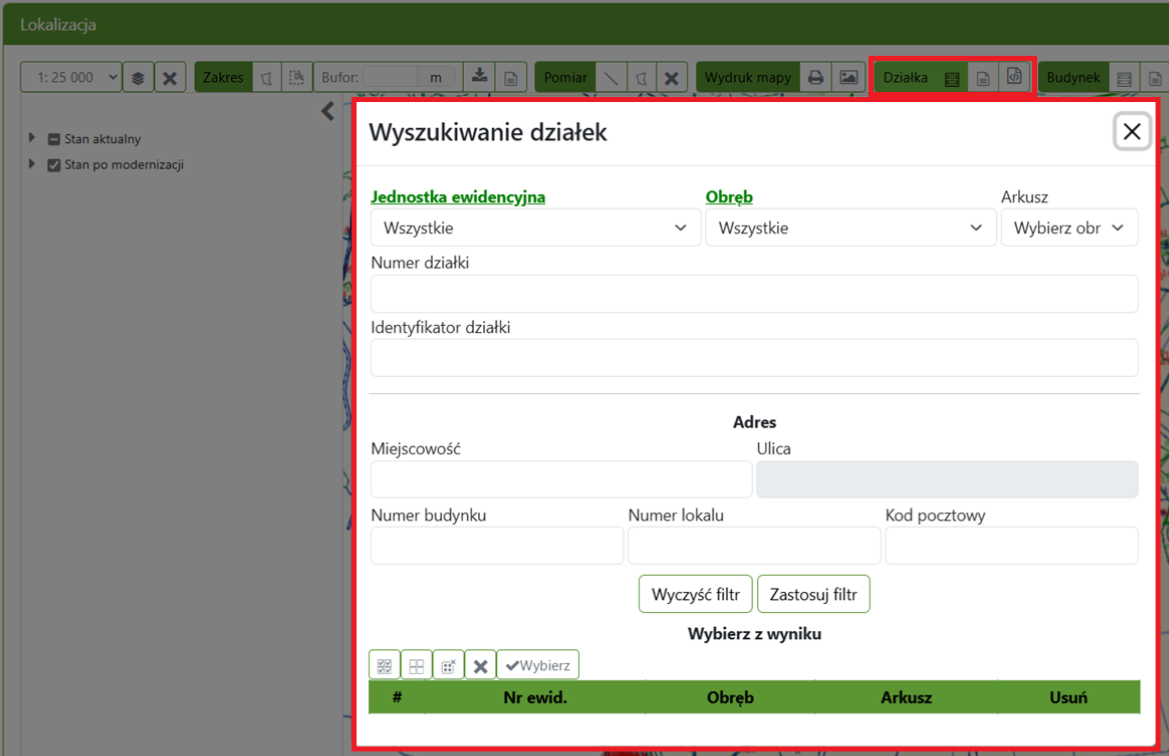Viewport: 1169px width, 756px height.
Task: Open the Jednostka ewidencyjna dropdown
Action: tap(535, 227)
